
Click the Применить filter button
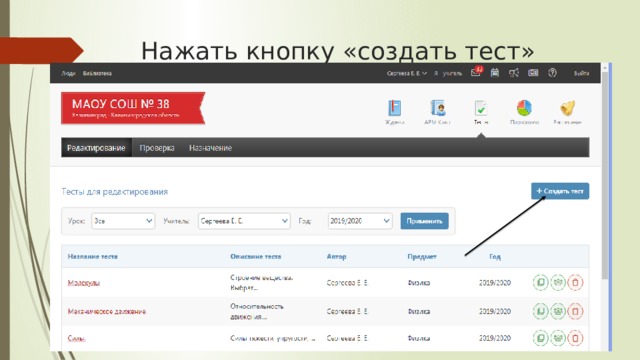pyautogui.click(x=424, y=221)
